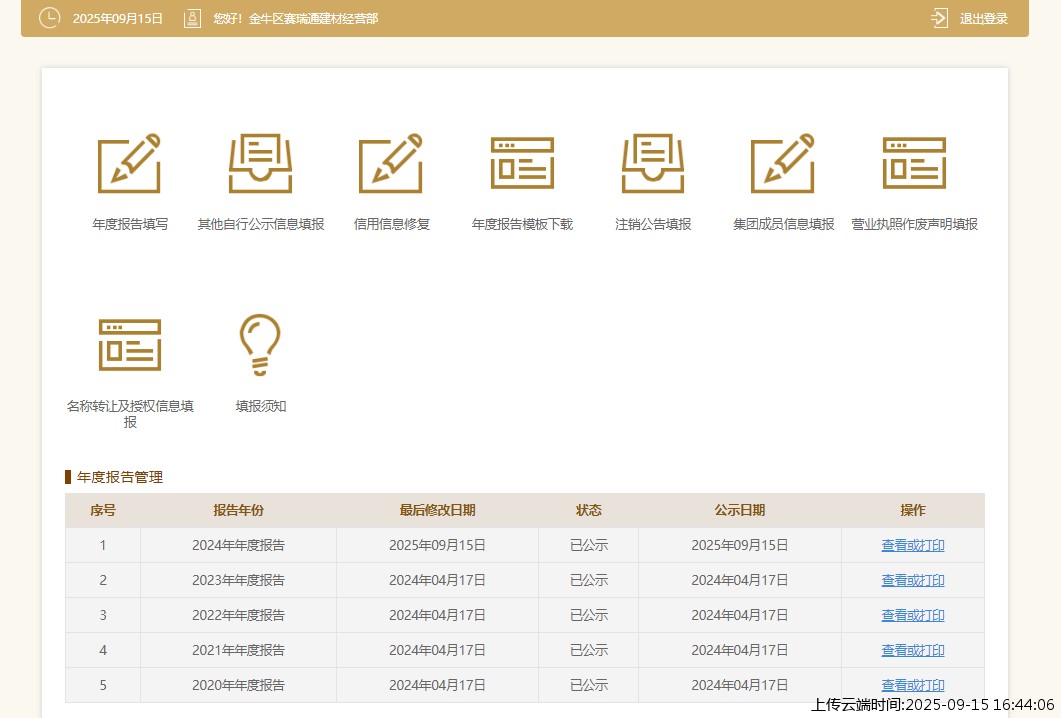
Task: Click the 年度报告填写 label
Action: point(130,224)
